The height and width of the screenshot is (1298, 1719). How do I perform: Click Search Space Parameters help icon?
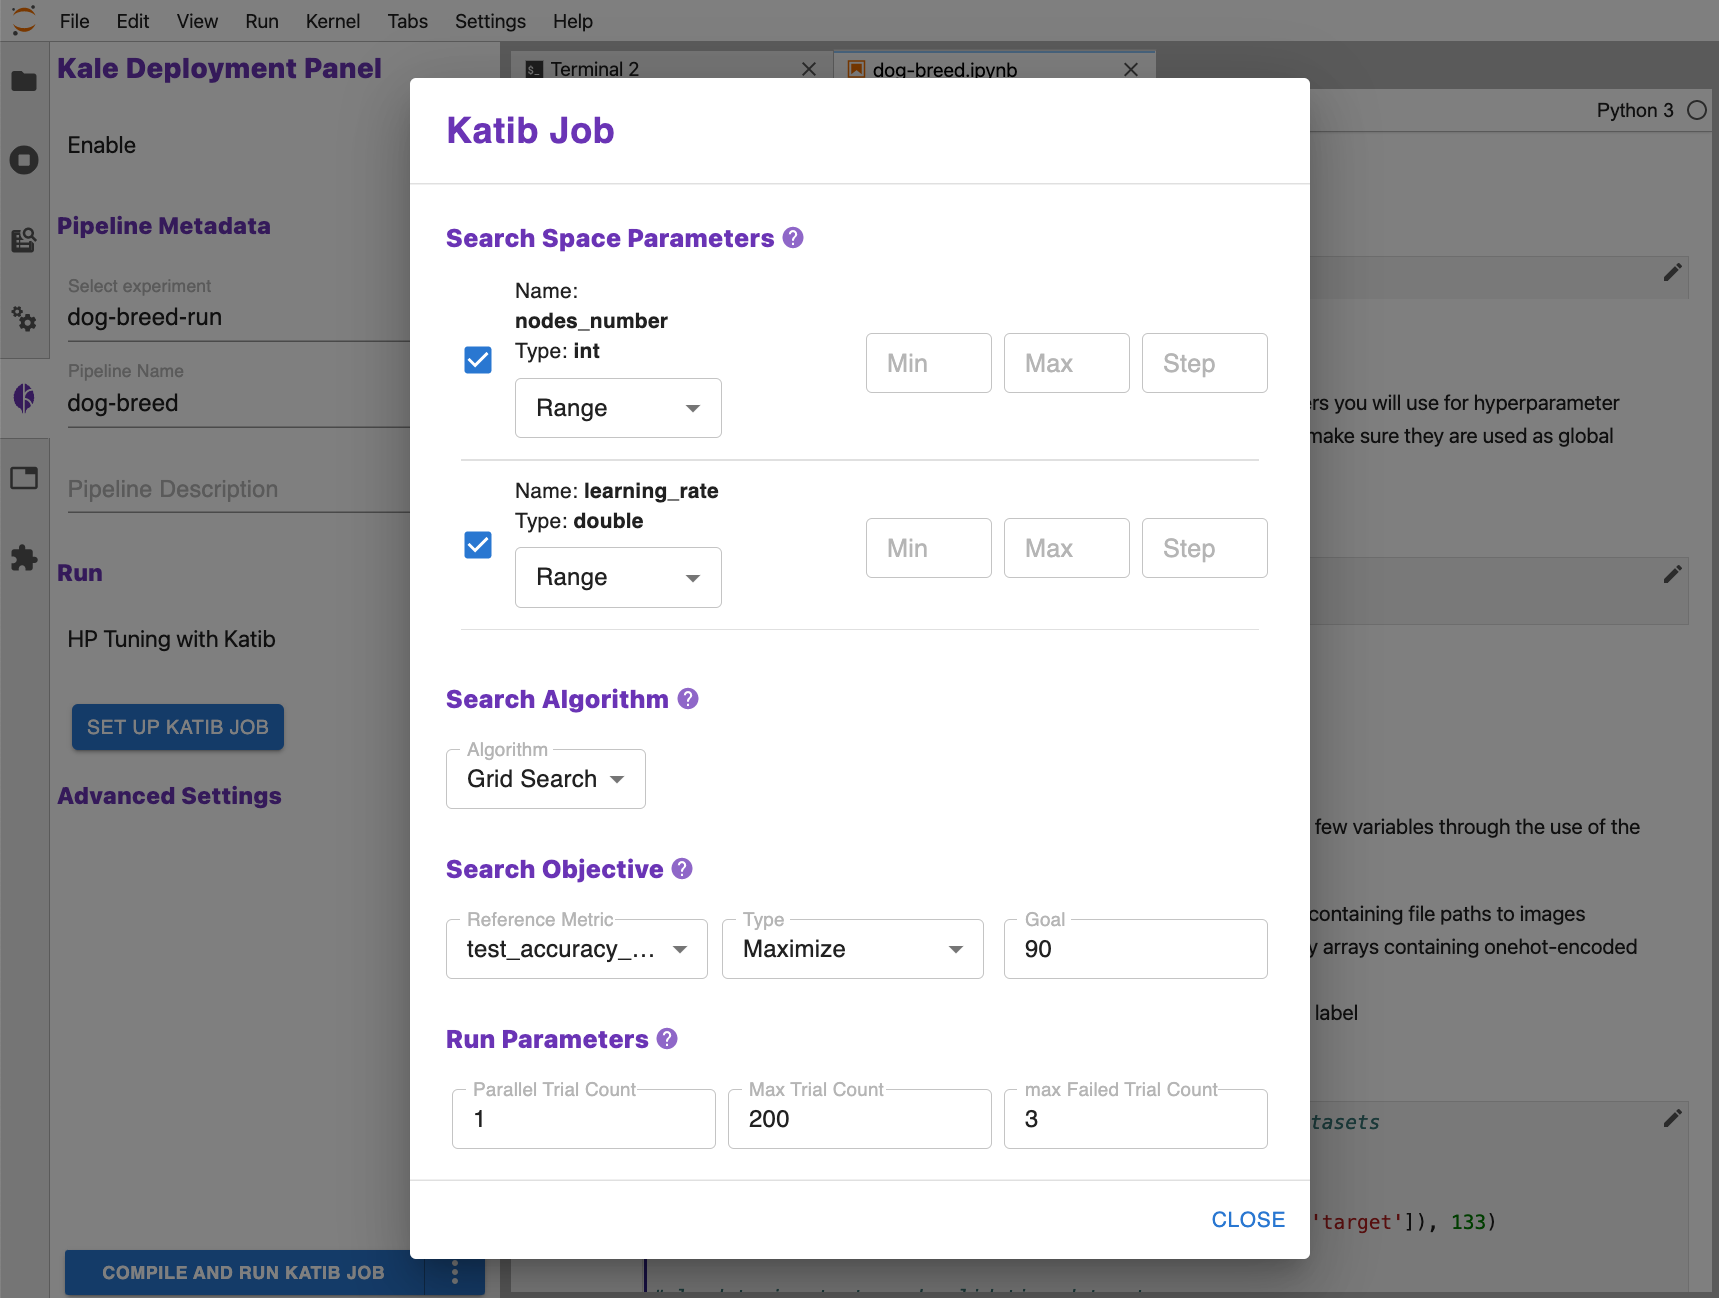click(x=793, y=238)
